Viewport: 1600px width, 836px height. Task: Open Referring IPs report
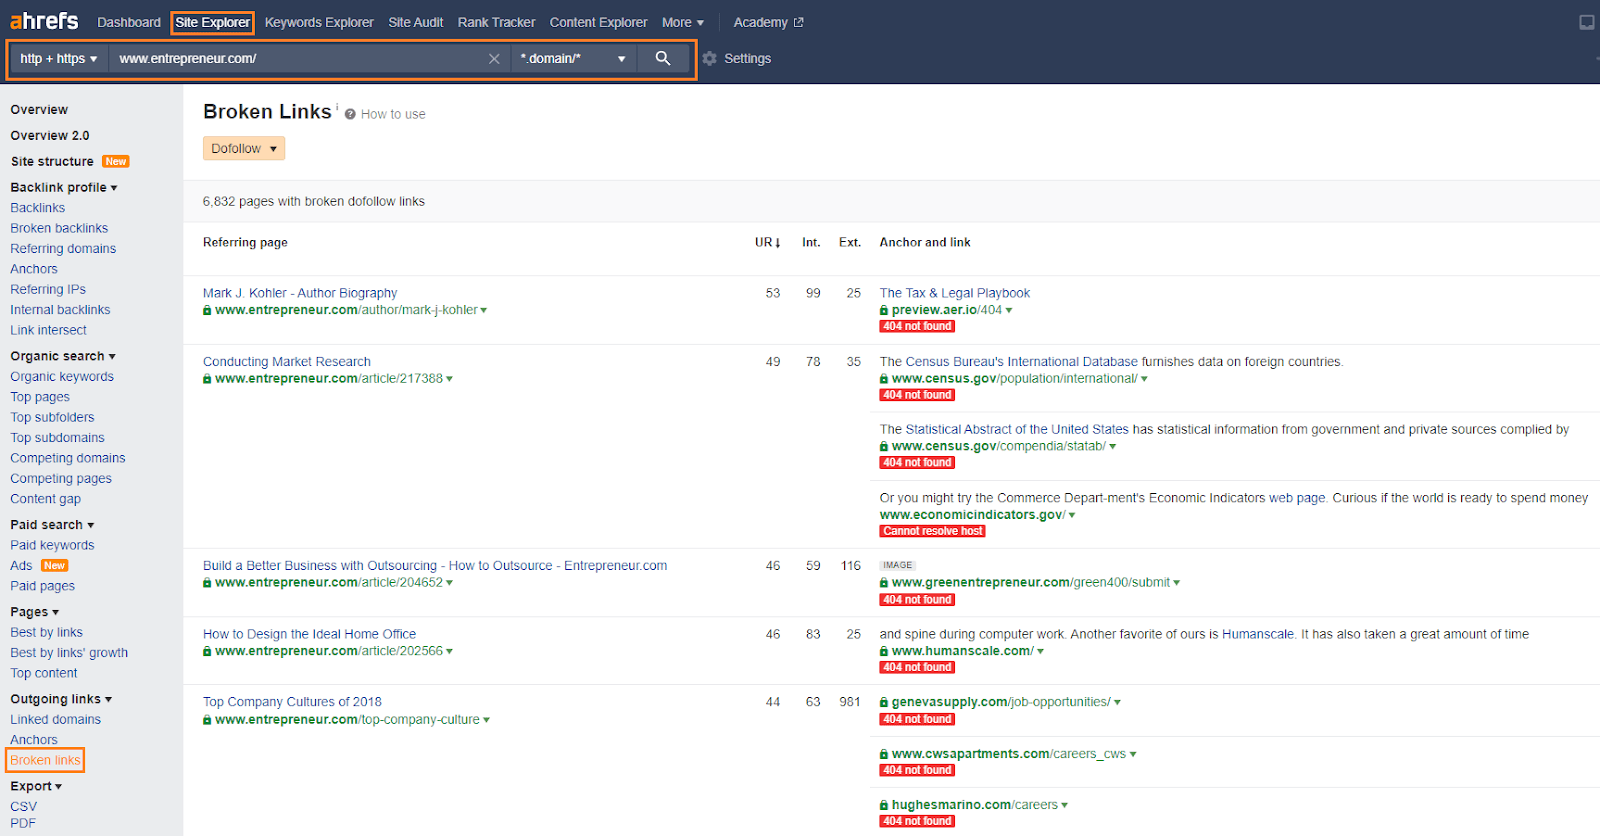point(48,290)
